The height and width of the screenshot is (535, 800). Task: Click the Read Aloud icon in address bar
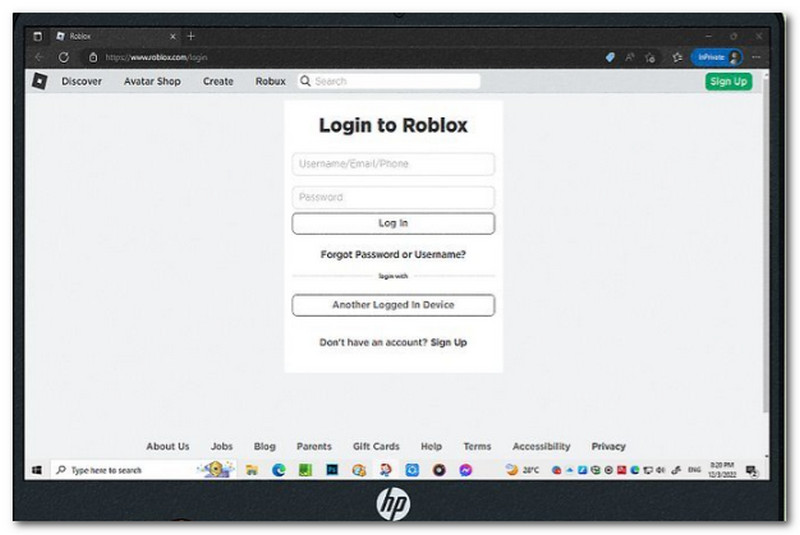[630, 57]
